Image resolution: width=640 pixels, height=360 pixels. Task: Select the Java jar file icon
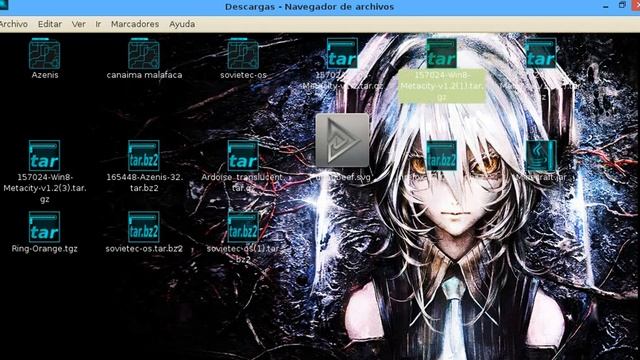pyautogui.click(x=540, y=156)
